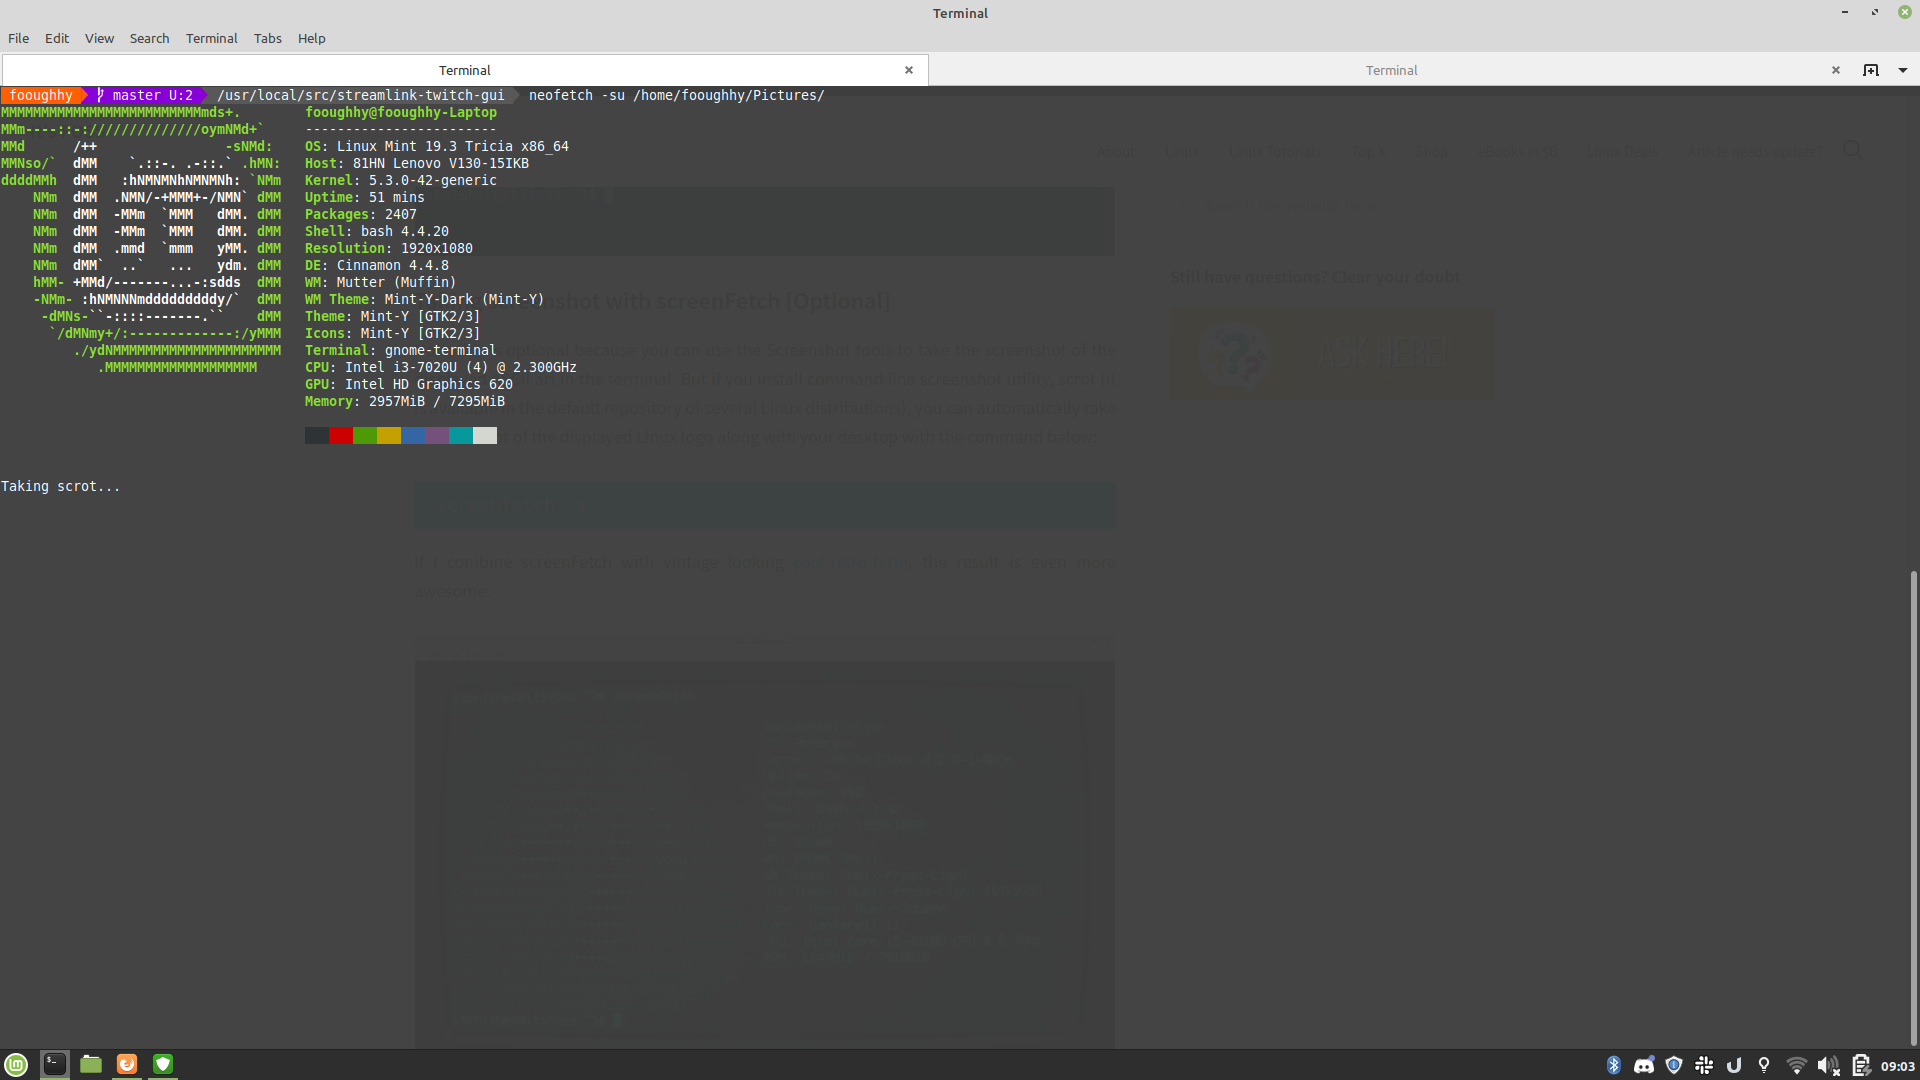Open the View menu
This screenshot has height=1080, width=1920.
99,38
